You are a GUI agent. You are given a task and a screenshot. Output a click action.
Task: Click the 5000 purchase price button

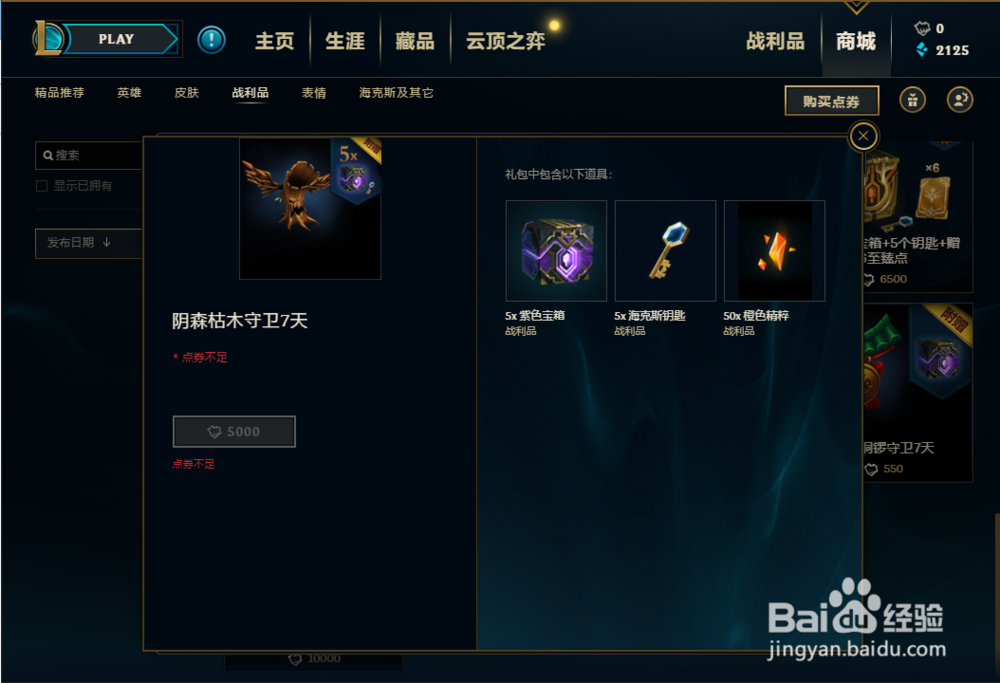pyautogui.click(x=234, y=432)
